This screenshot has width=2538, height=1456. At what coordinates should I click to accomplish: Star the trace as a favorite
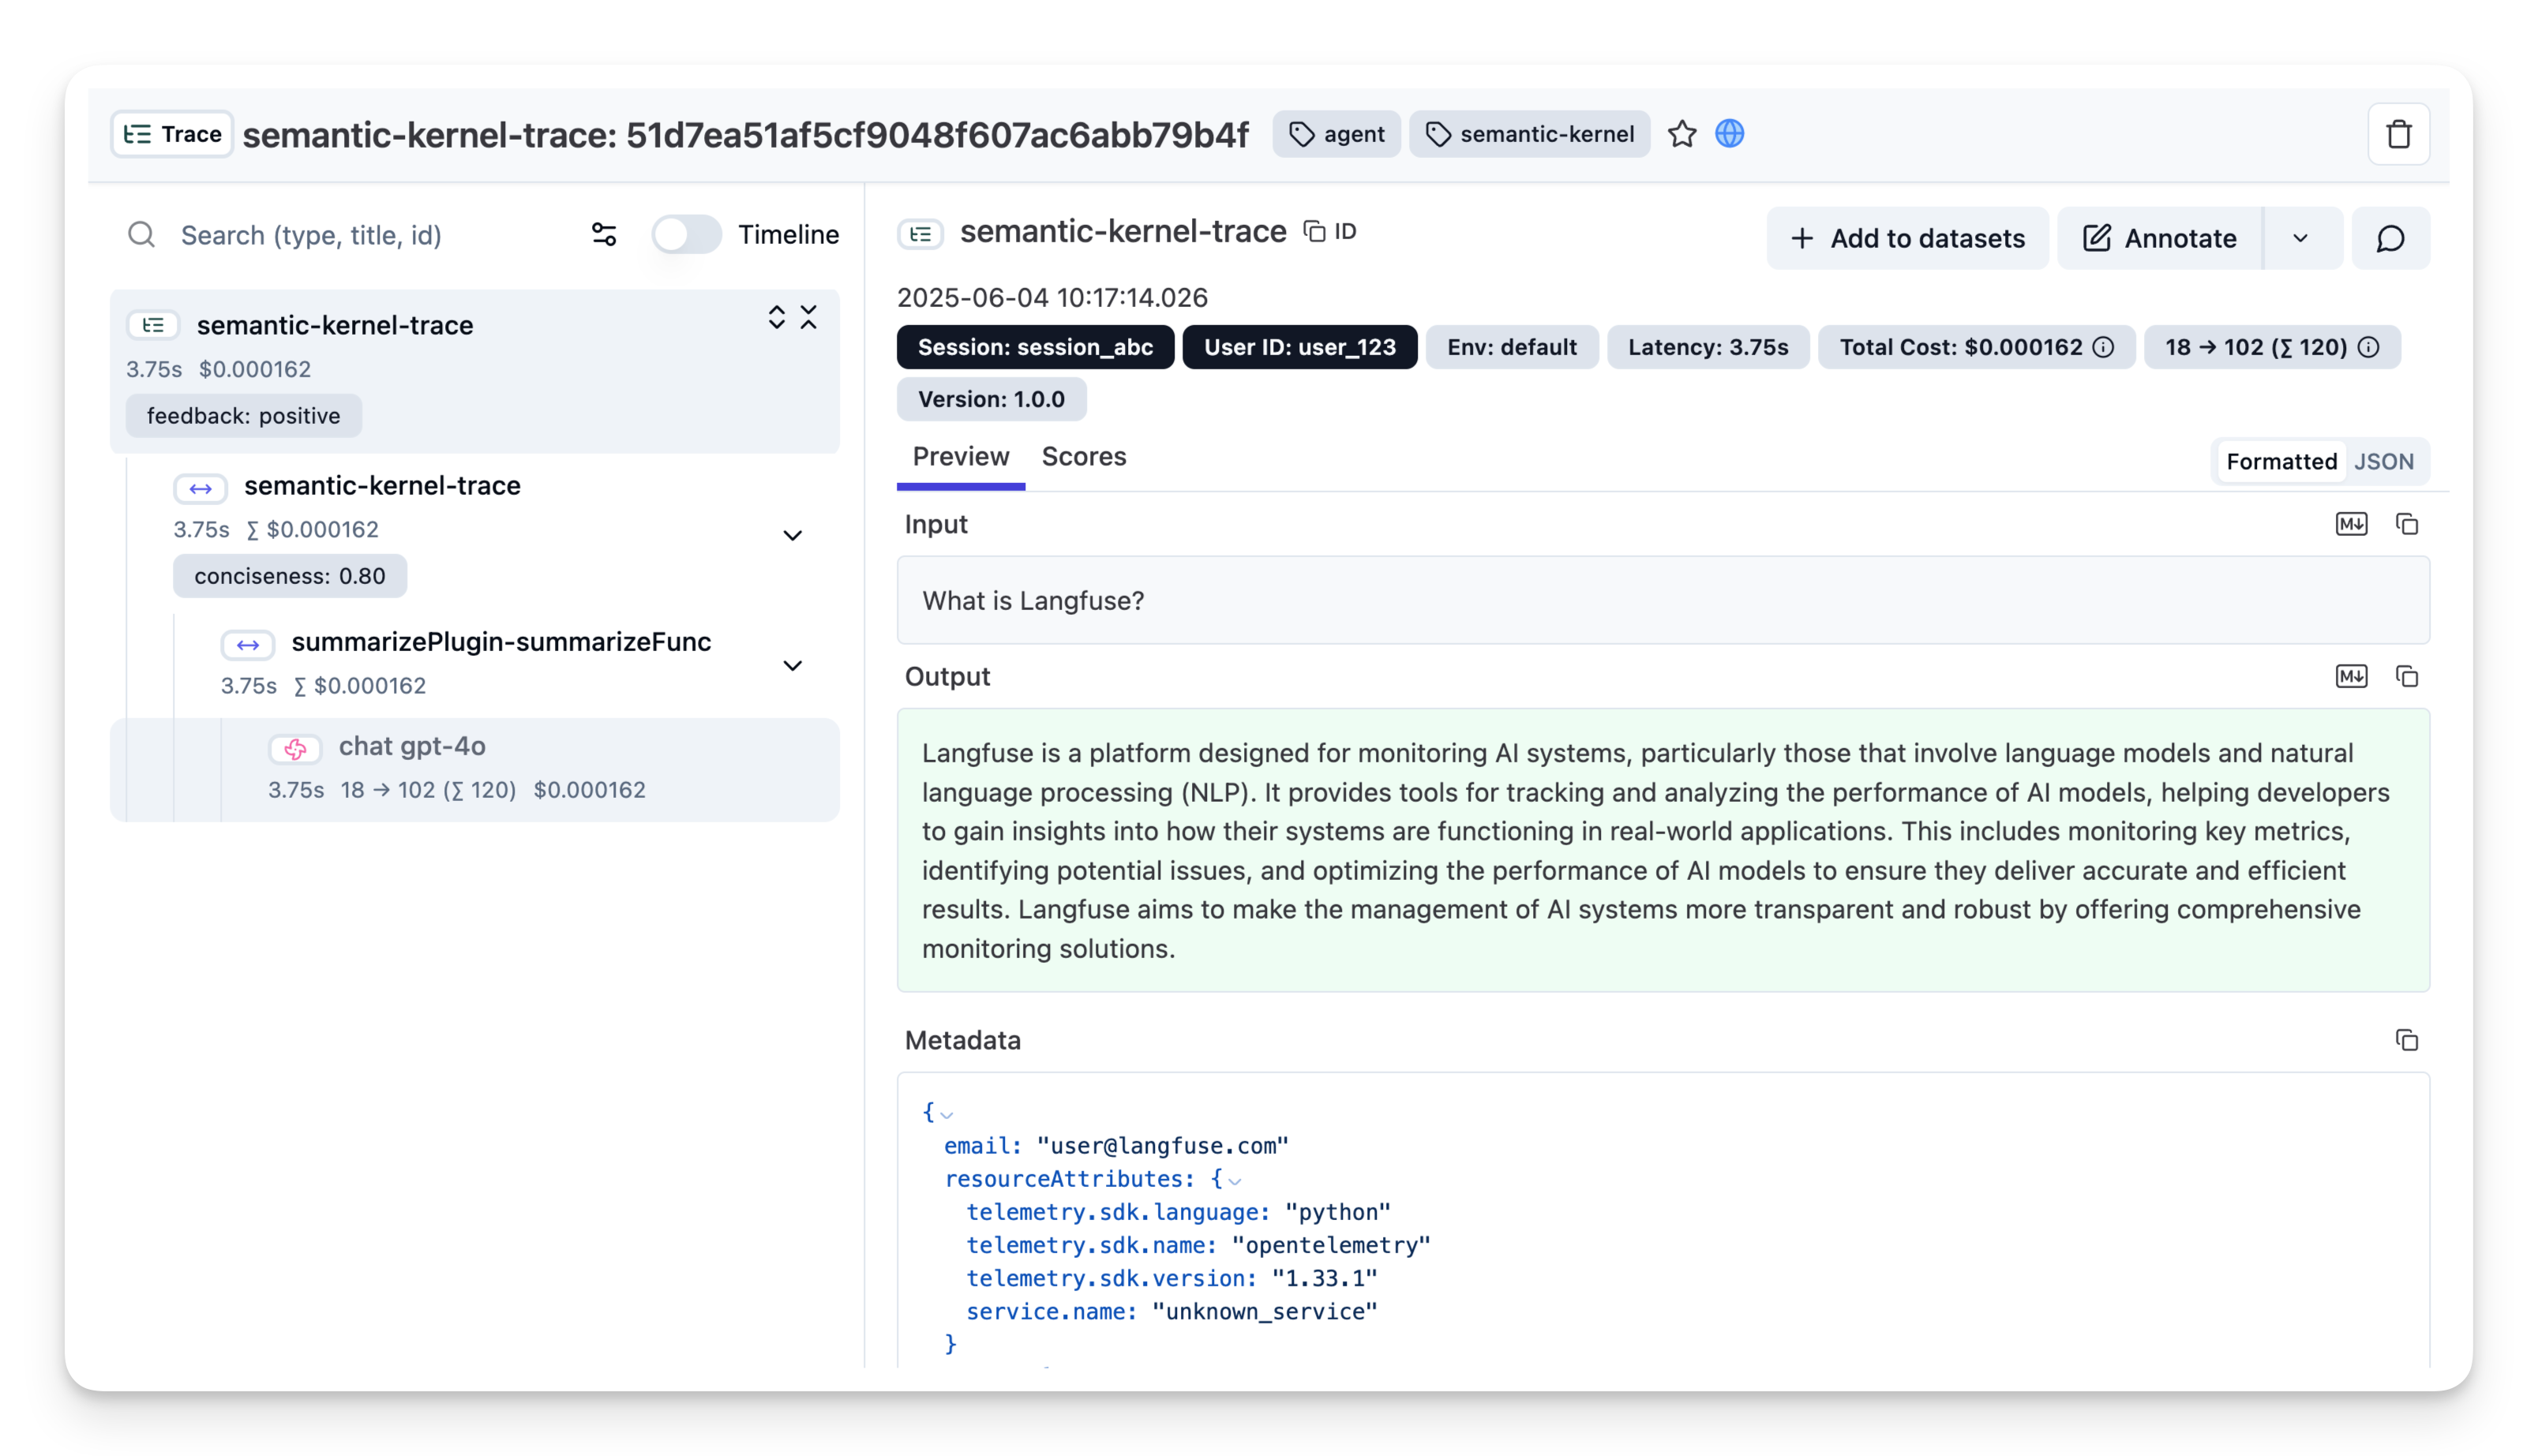click(1682, 133)
